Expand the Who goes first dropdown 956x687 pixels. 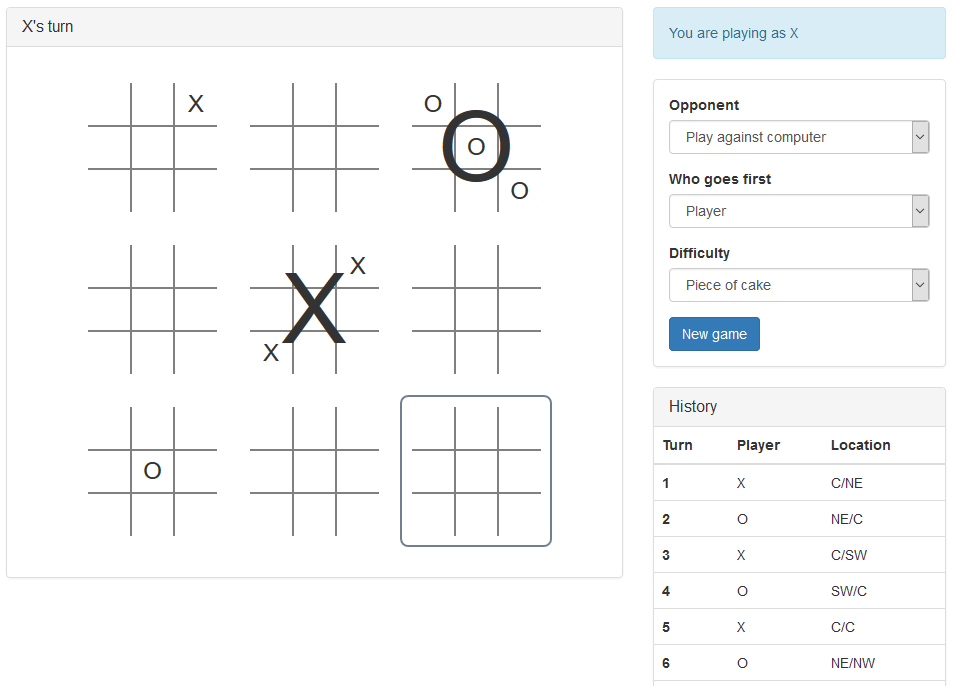coord(799,211)
